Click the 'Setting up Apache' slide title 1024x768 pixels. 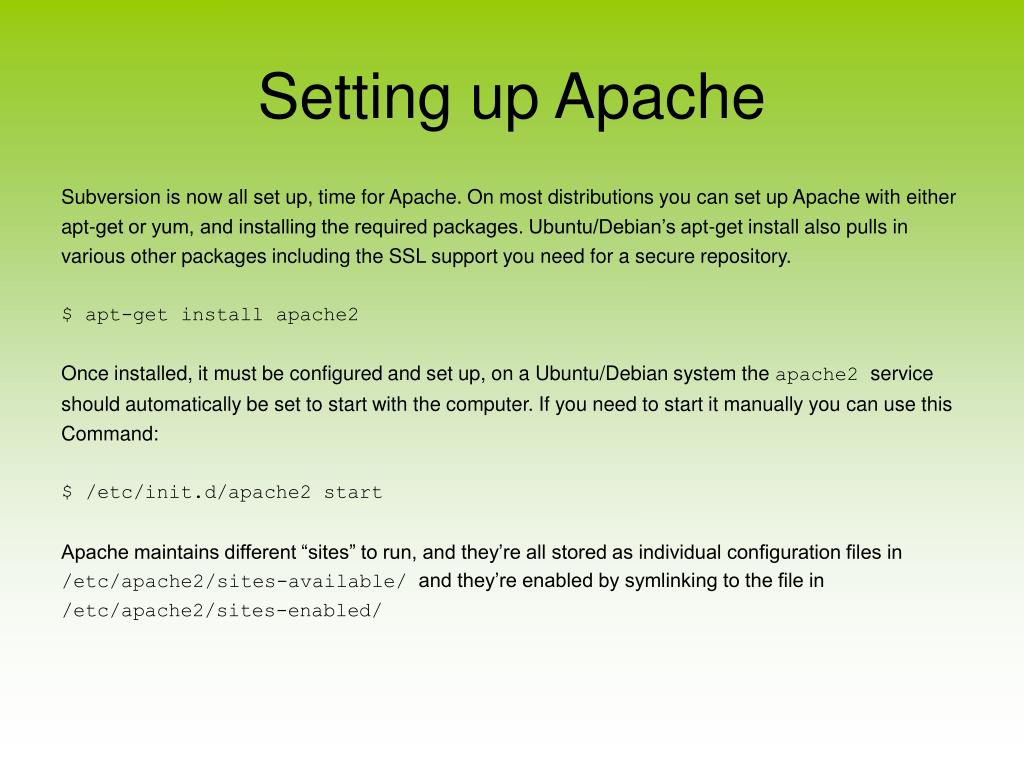coord(511,97)
